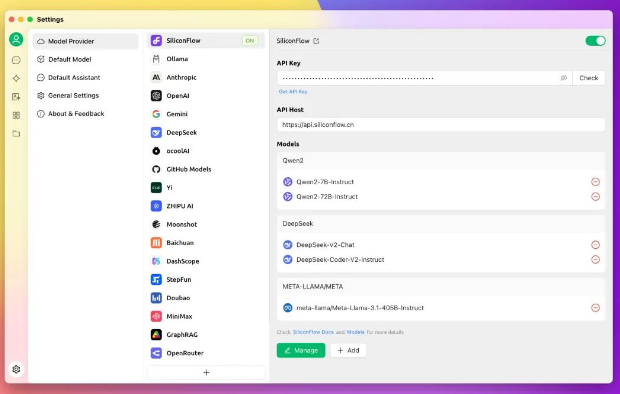Open the Models details link
The image size is (620, 394).
click(355, 332)
